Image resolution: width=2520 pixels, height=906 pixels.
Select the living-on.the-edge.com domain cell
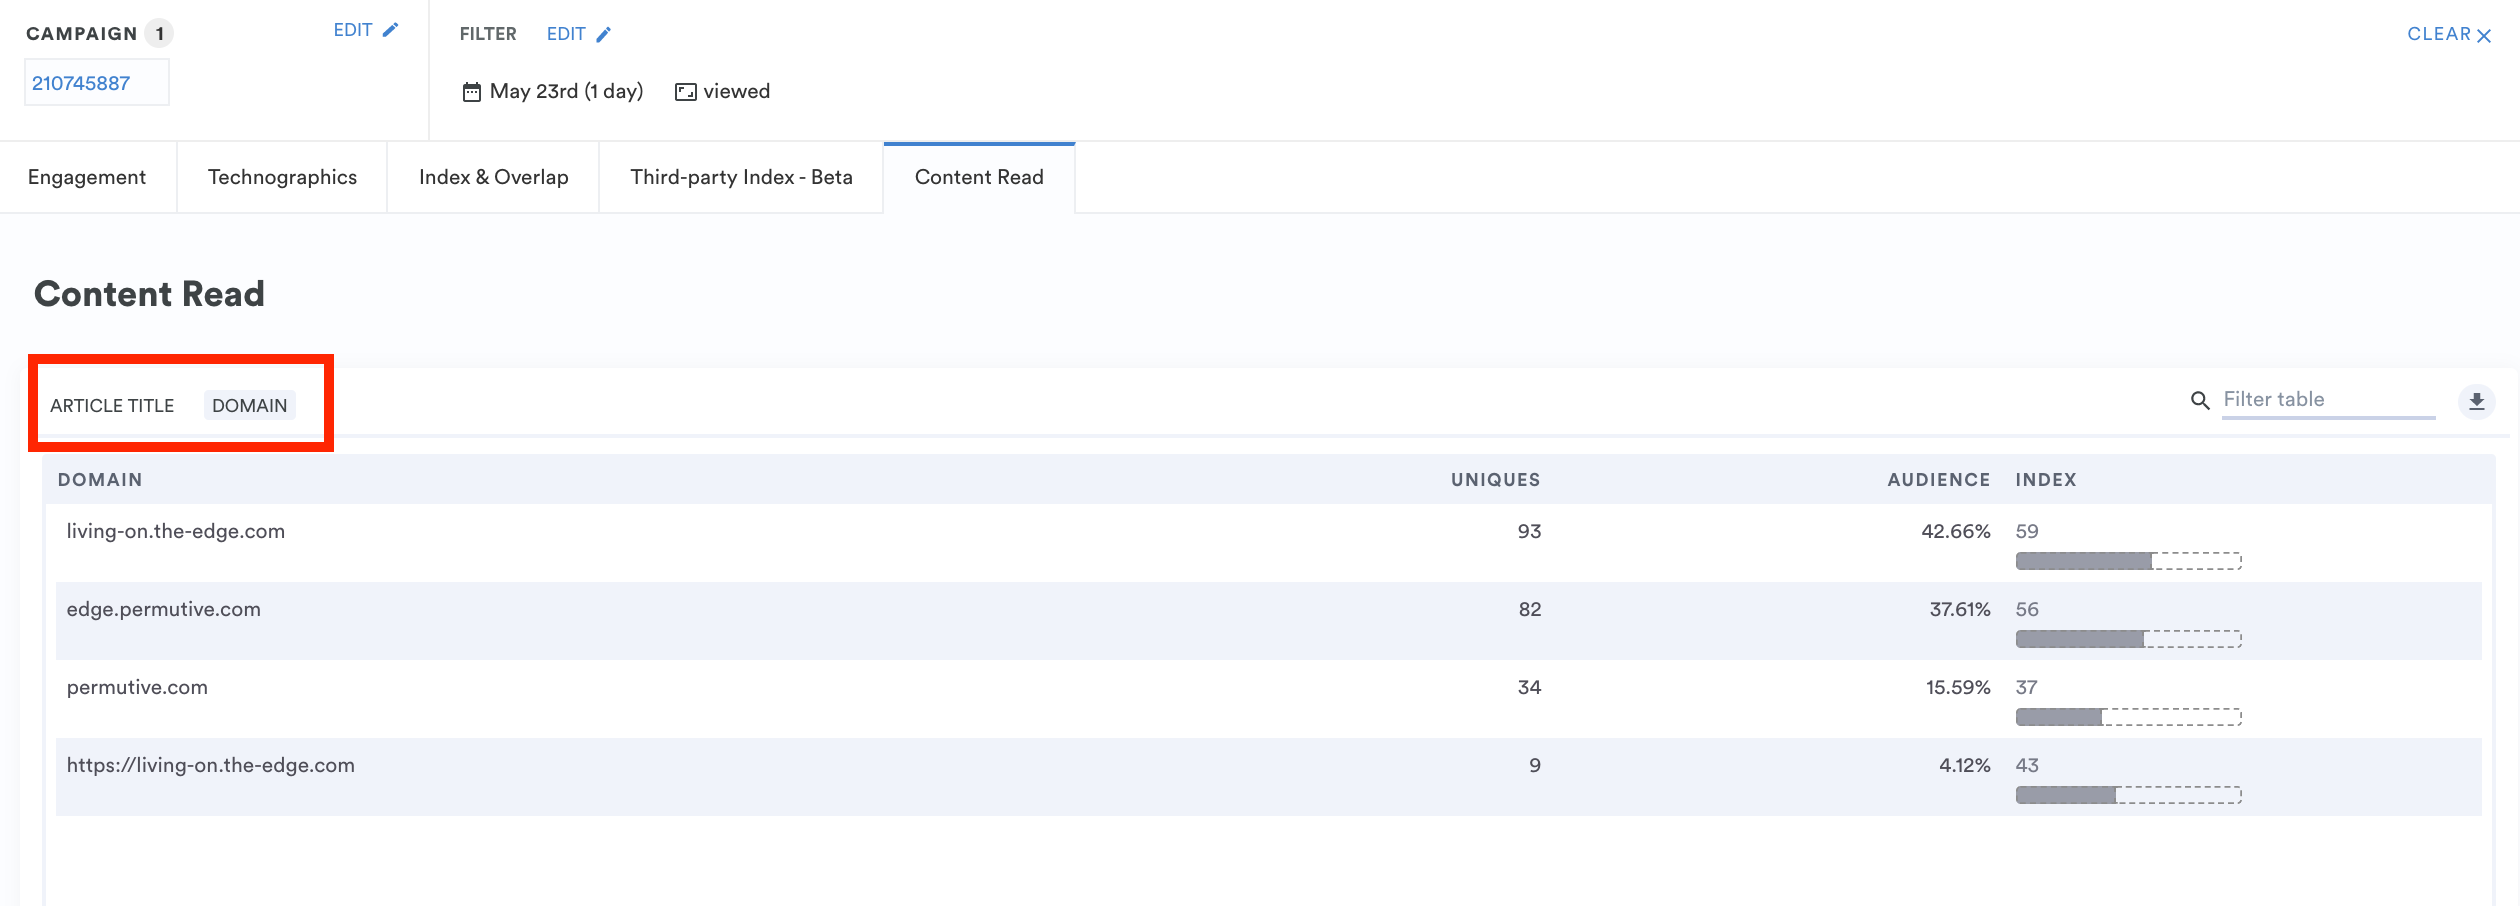tap(176, 531)
